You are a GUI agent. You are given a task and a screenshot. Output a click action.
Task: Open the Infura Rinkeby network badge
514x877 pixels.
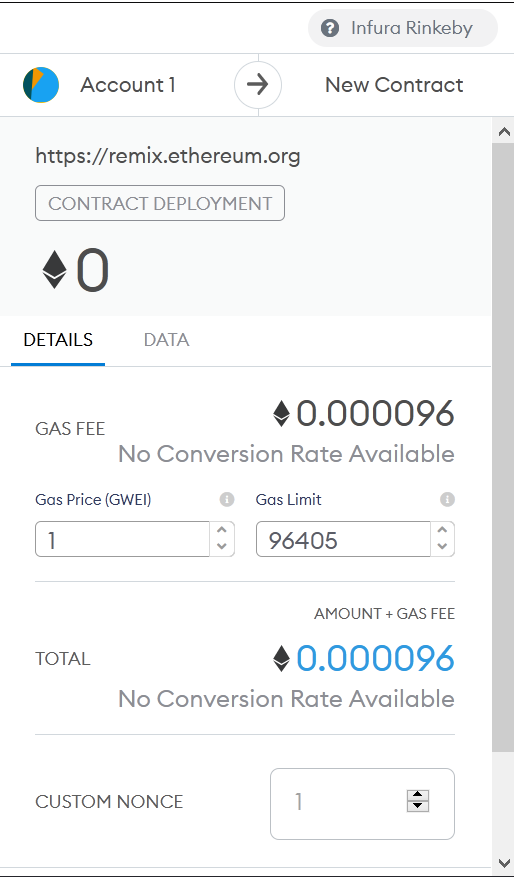click(403, 28)
